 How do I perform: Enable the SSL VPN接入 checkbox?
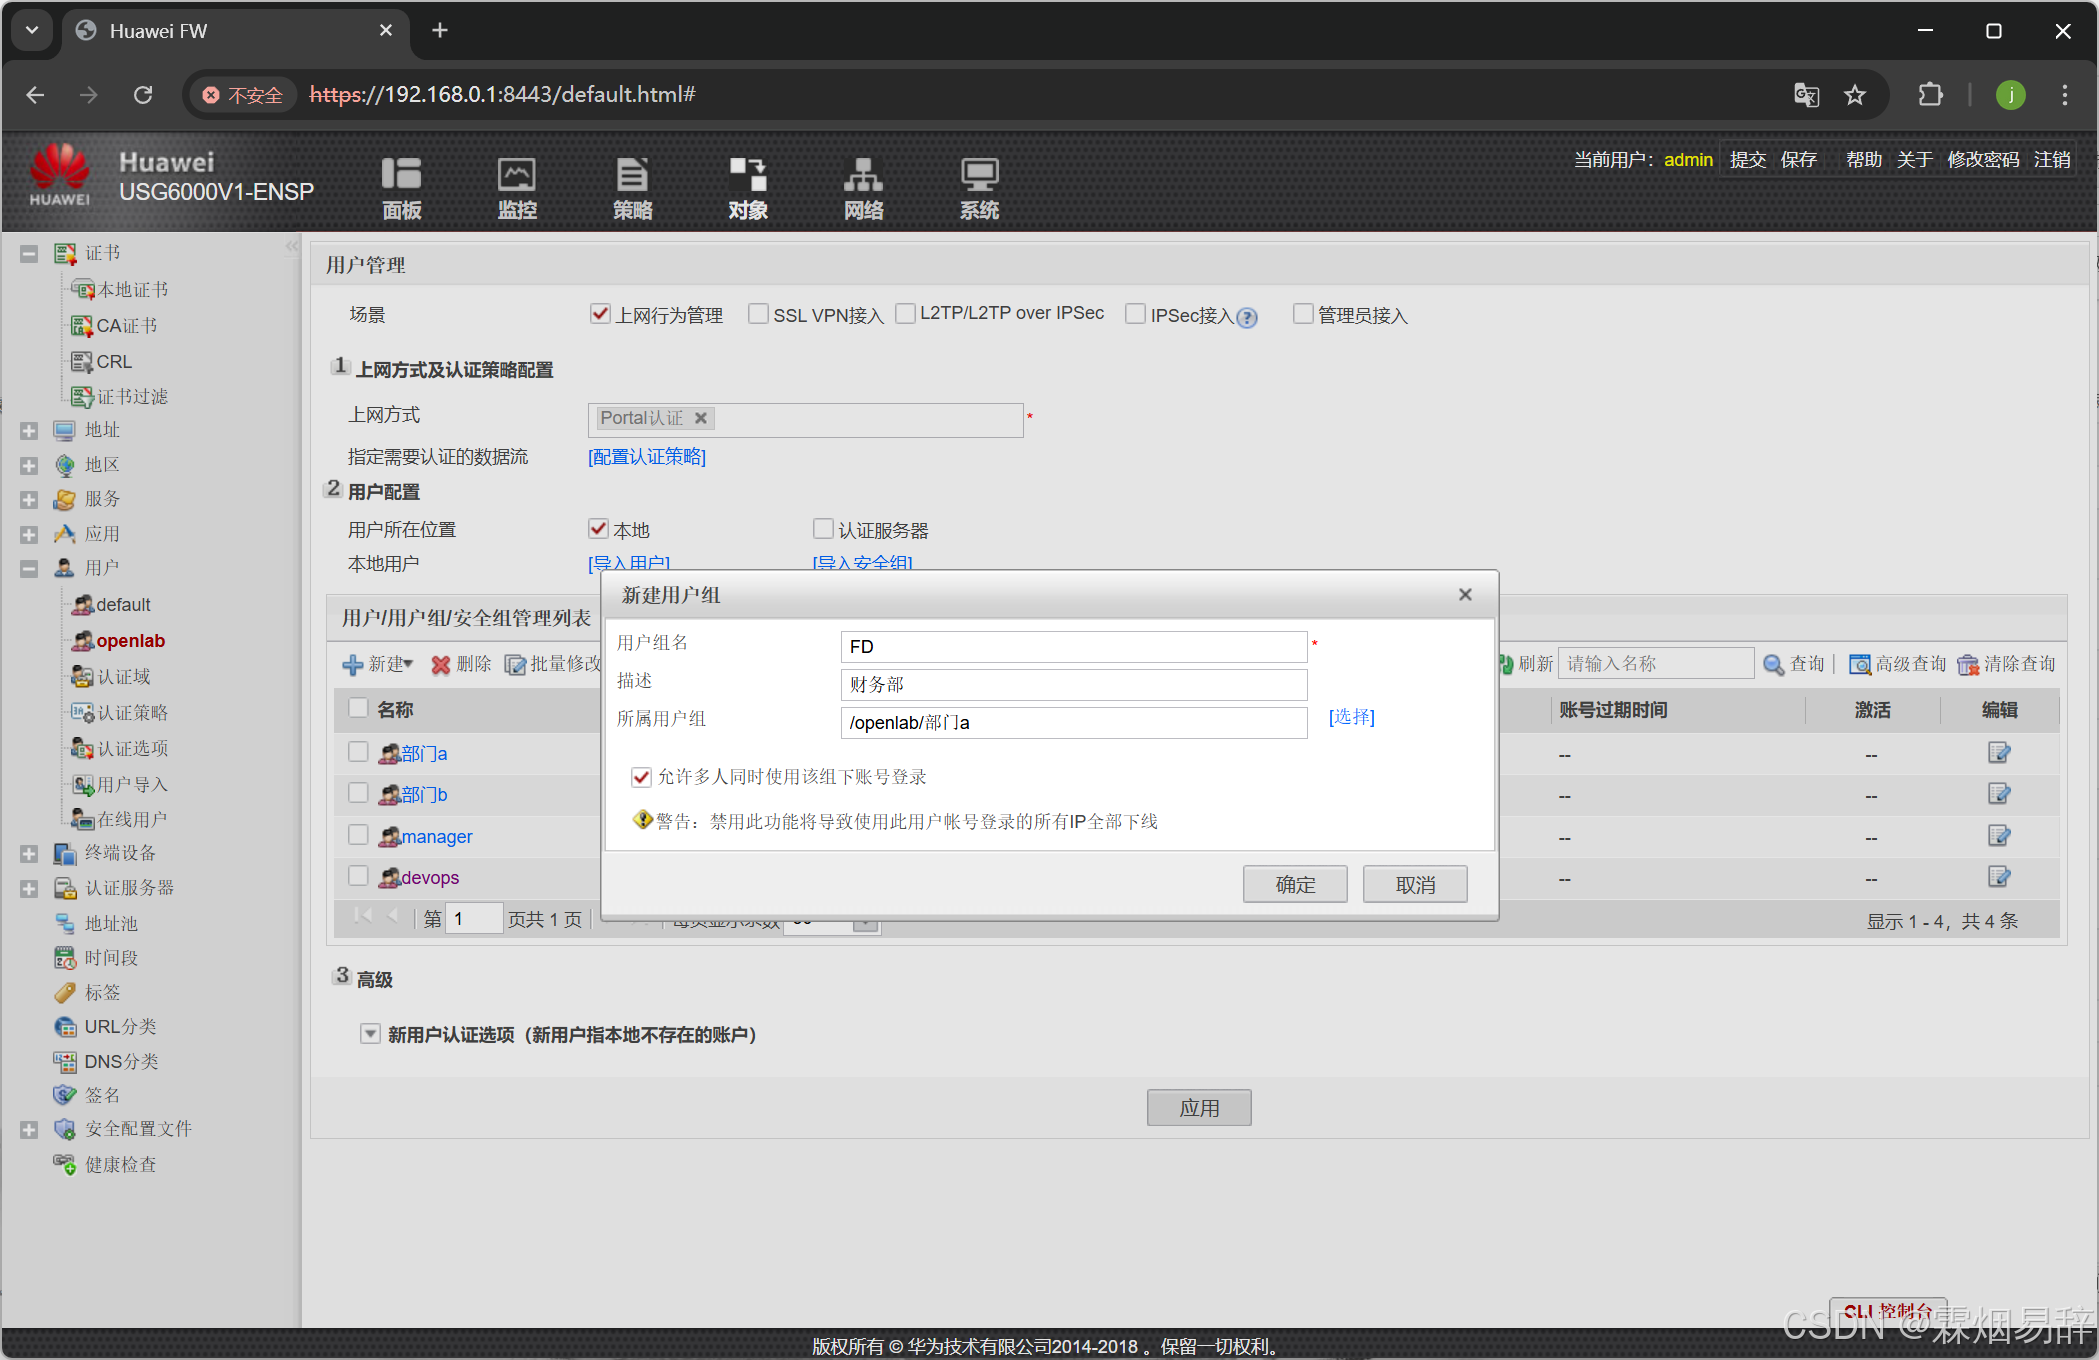click(758, 314)
